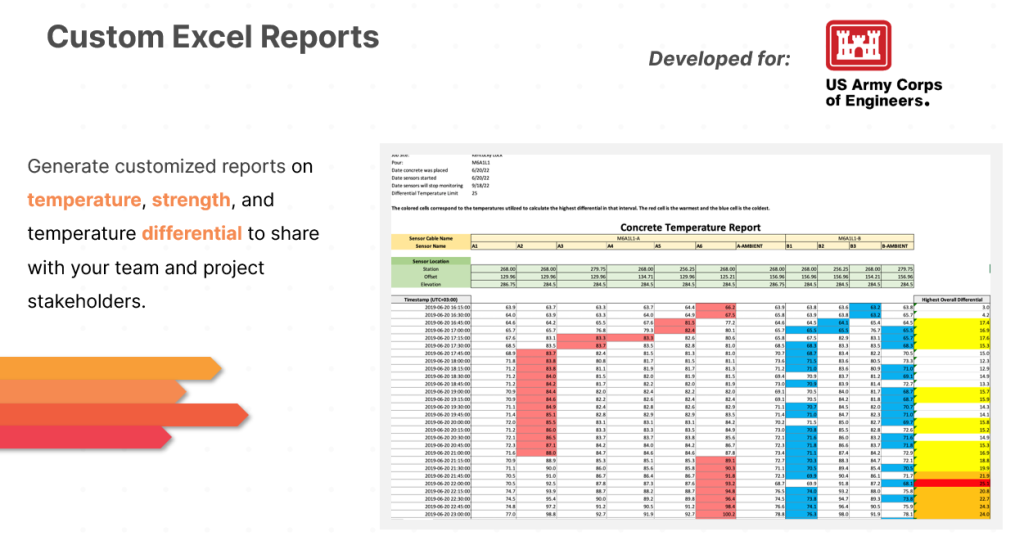Click the 'A6' sensor column header
Screen dimensions: 1024x559
(716, 246)
